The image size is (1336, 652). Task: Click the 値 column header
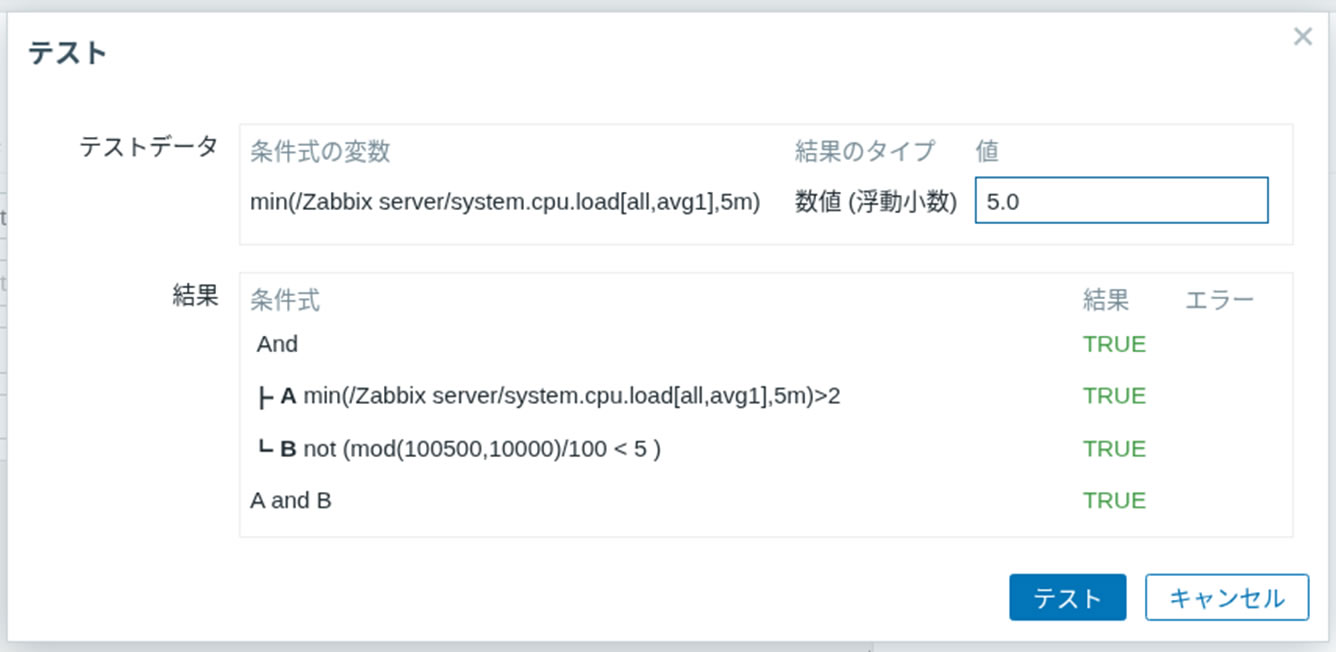(988, 151)
